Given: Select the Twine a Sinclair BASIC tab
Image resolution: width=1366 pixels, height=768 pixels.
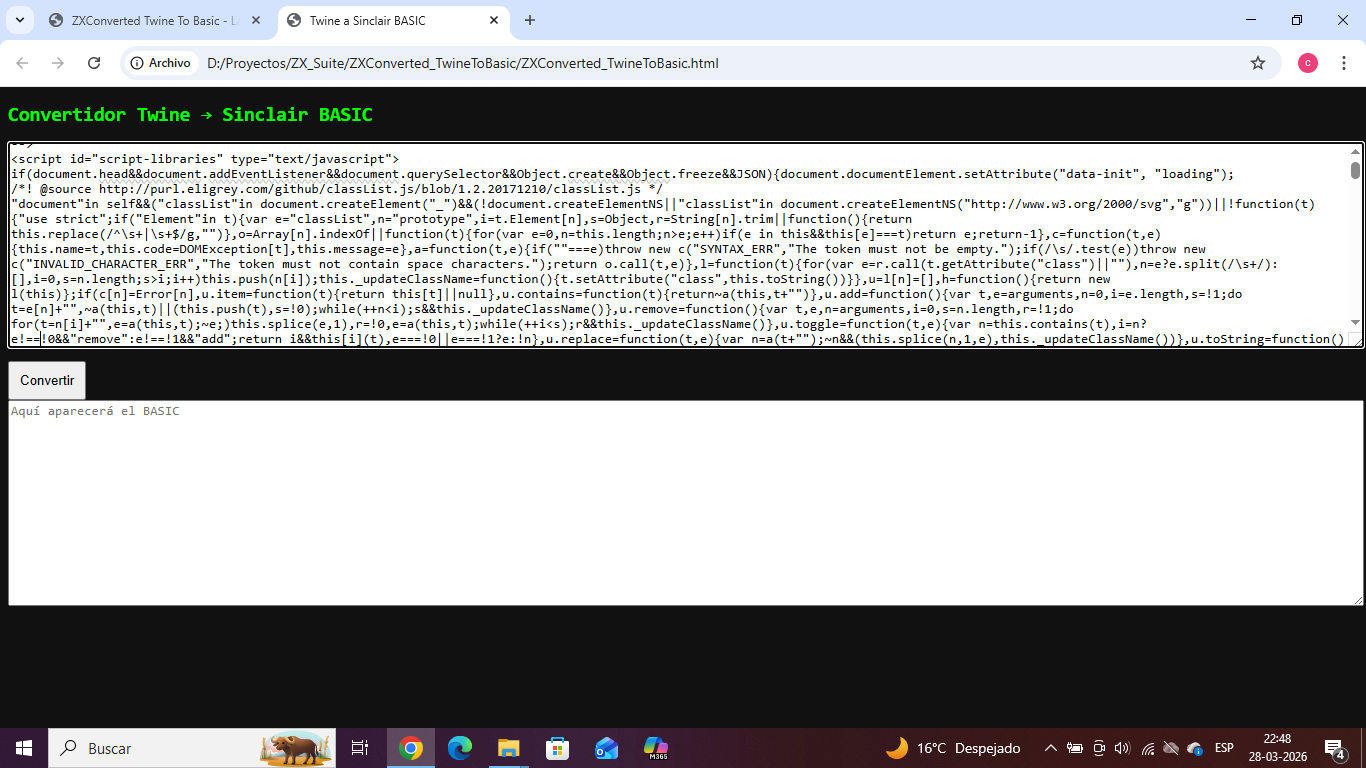Looking at the screenshot, I should pos(392,20).
